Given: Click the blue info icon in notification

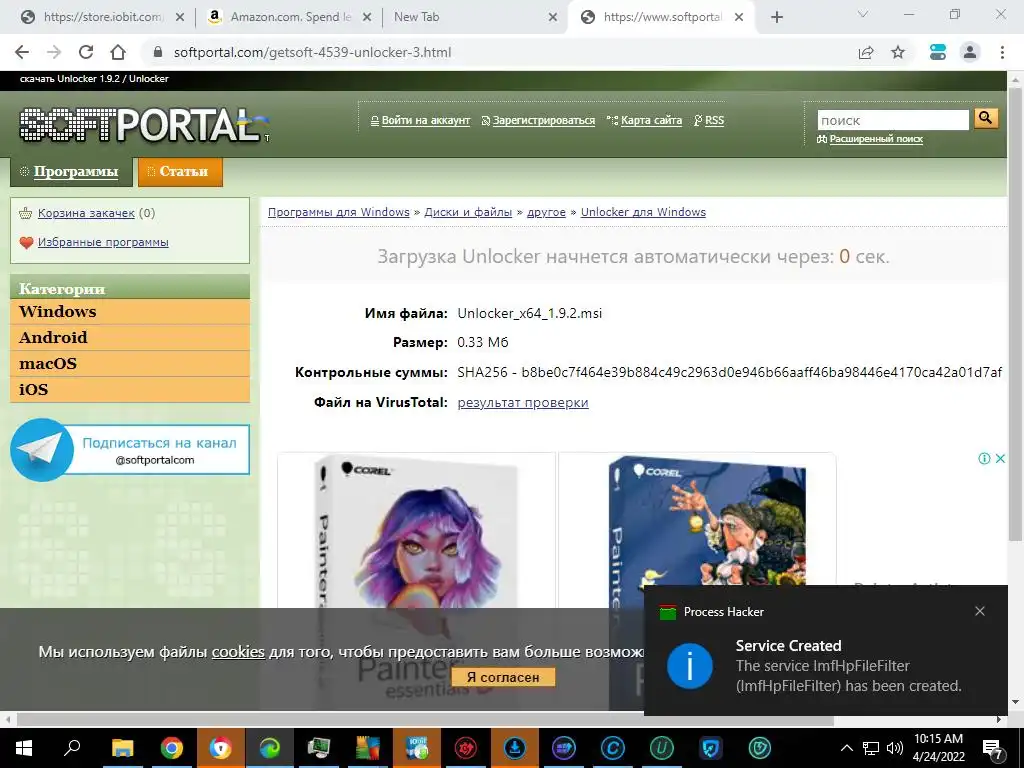Looking at the screenshot, I should click(x=690, y=666).
